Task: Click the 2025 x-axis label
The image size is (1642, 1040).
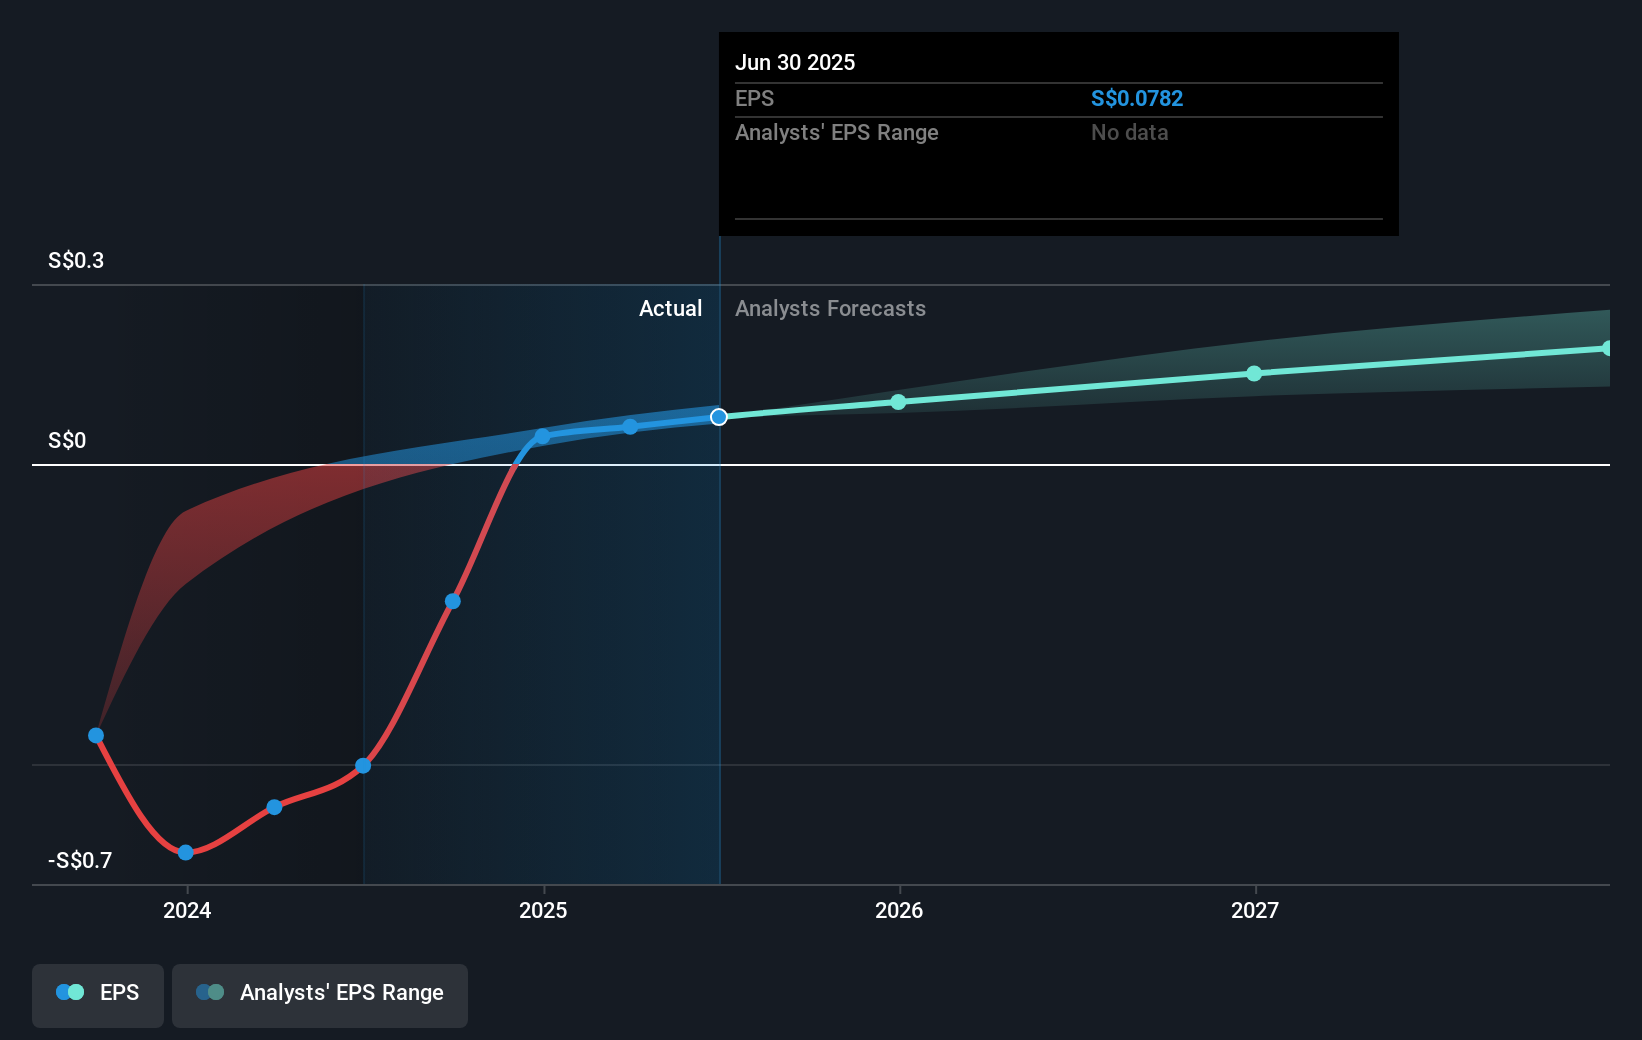Action: [x=543, y=910]
